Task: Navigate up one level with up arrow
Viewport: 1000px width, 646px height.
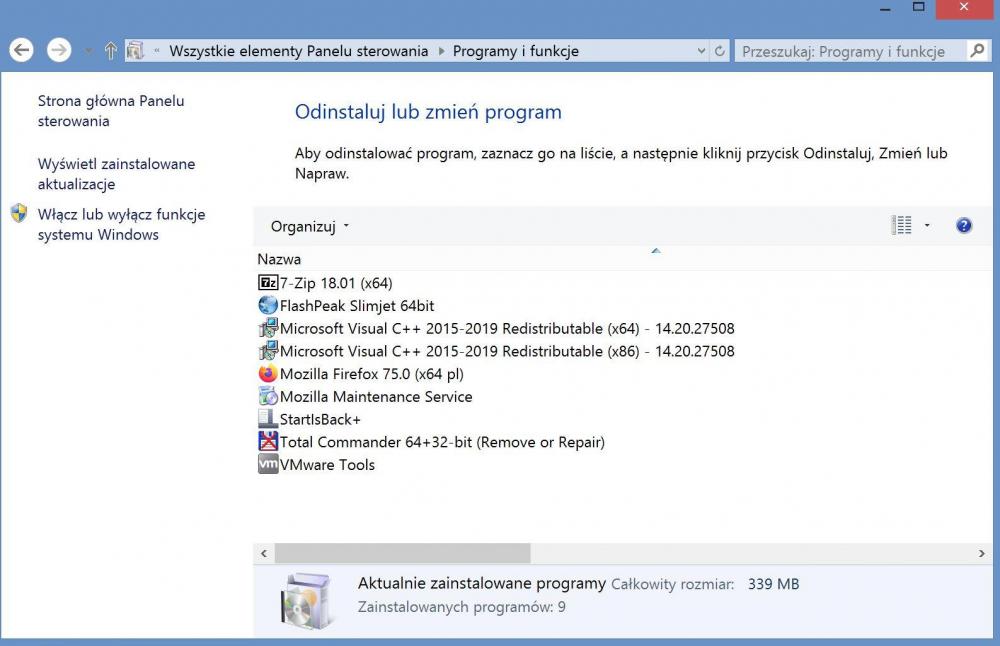Action: pos(111,51)
